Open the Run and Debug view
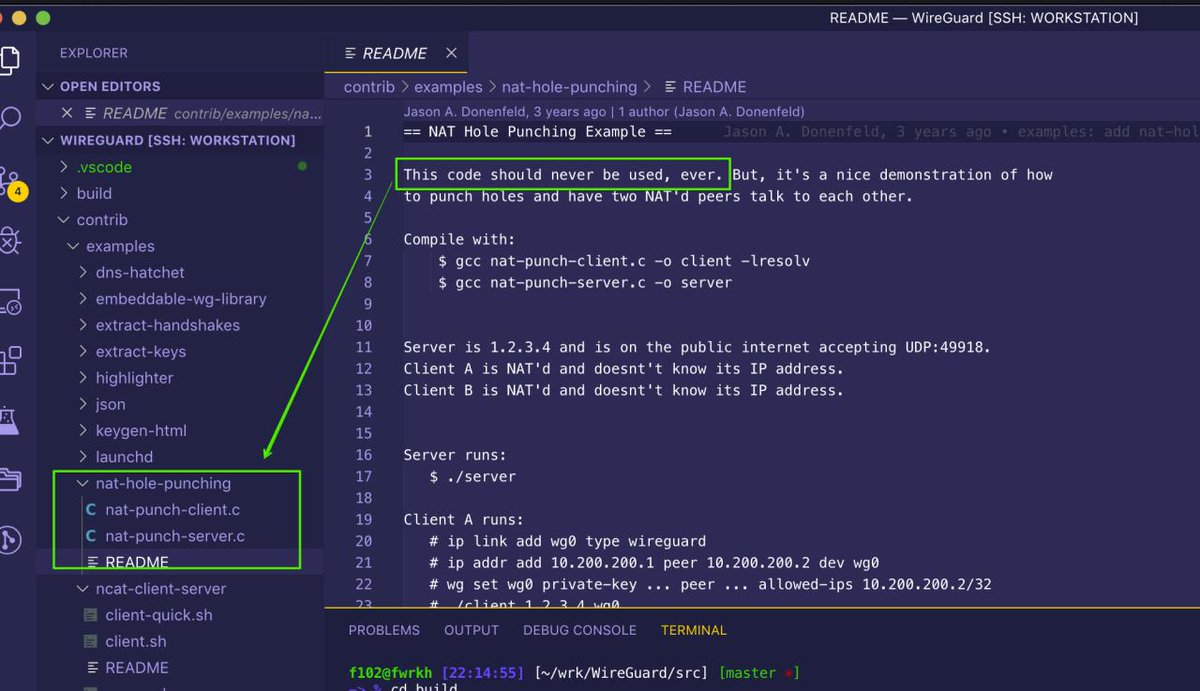 [x=9, y=239]
